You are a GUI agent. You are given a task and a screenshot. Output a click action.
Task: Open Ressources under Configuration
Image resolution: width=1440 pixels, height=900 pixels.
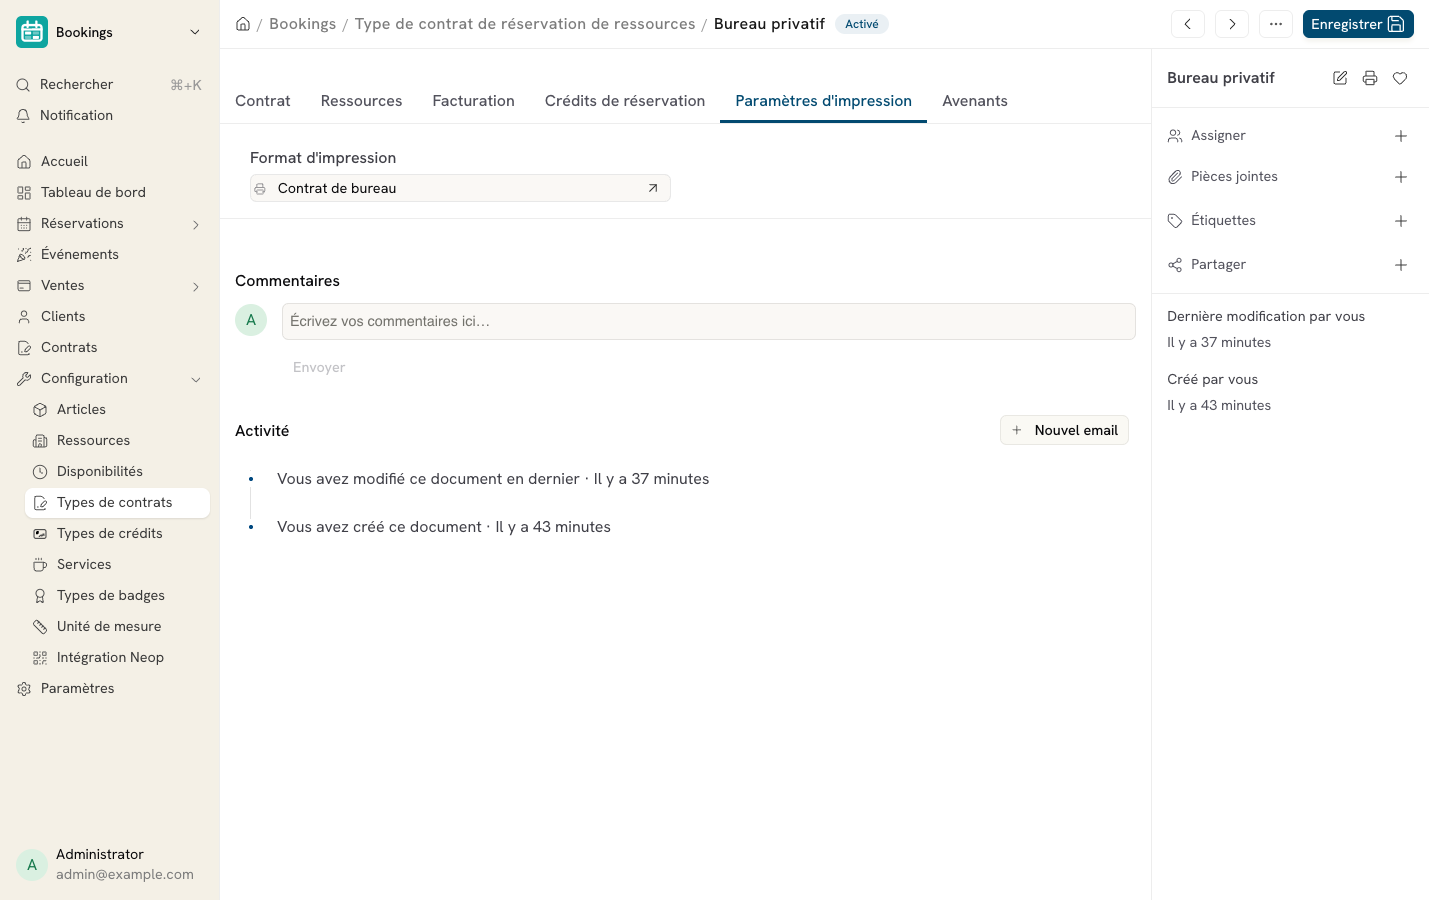pyautogui.click(x=117, y=440)
